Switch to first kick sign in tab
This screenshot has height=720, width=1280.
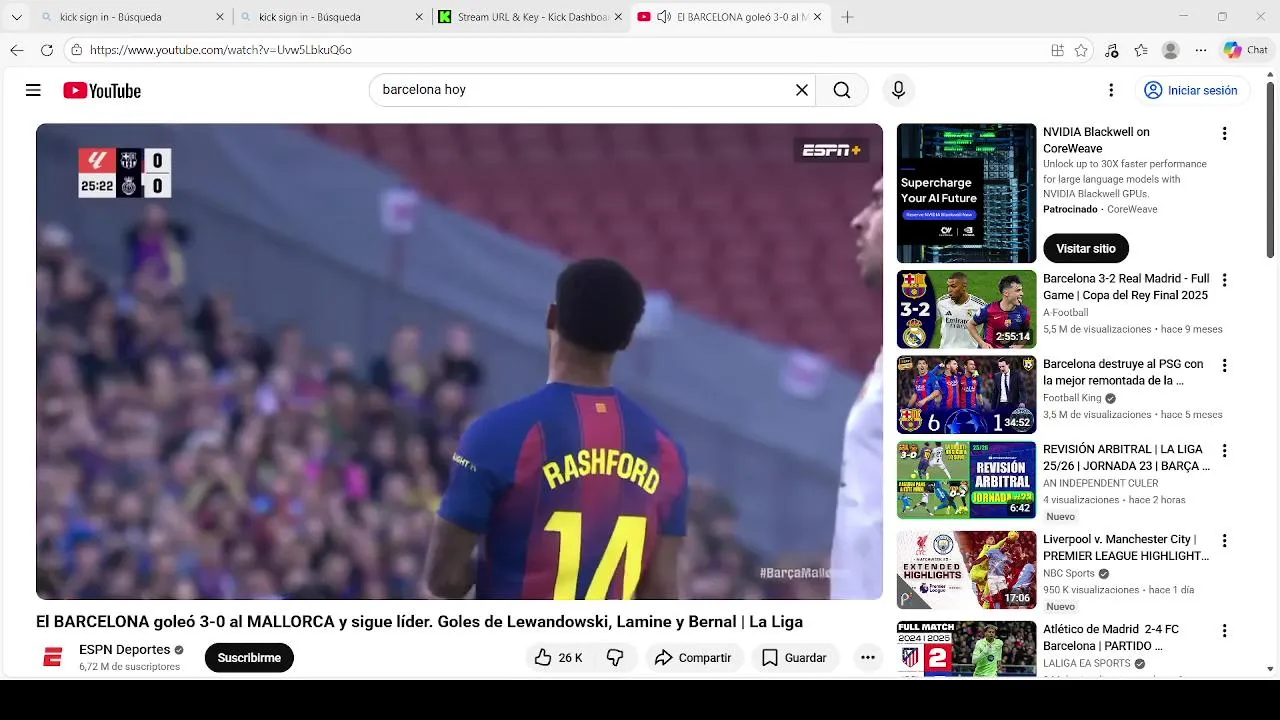pyautogui.click(x=130, y=17)
